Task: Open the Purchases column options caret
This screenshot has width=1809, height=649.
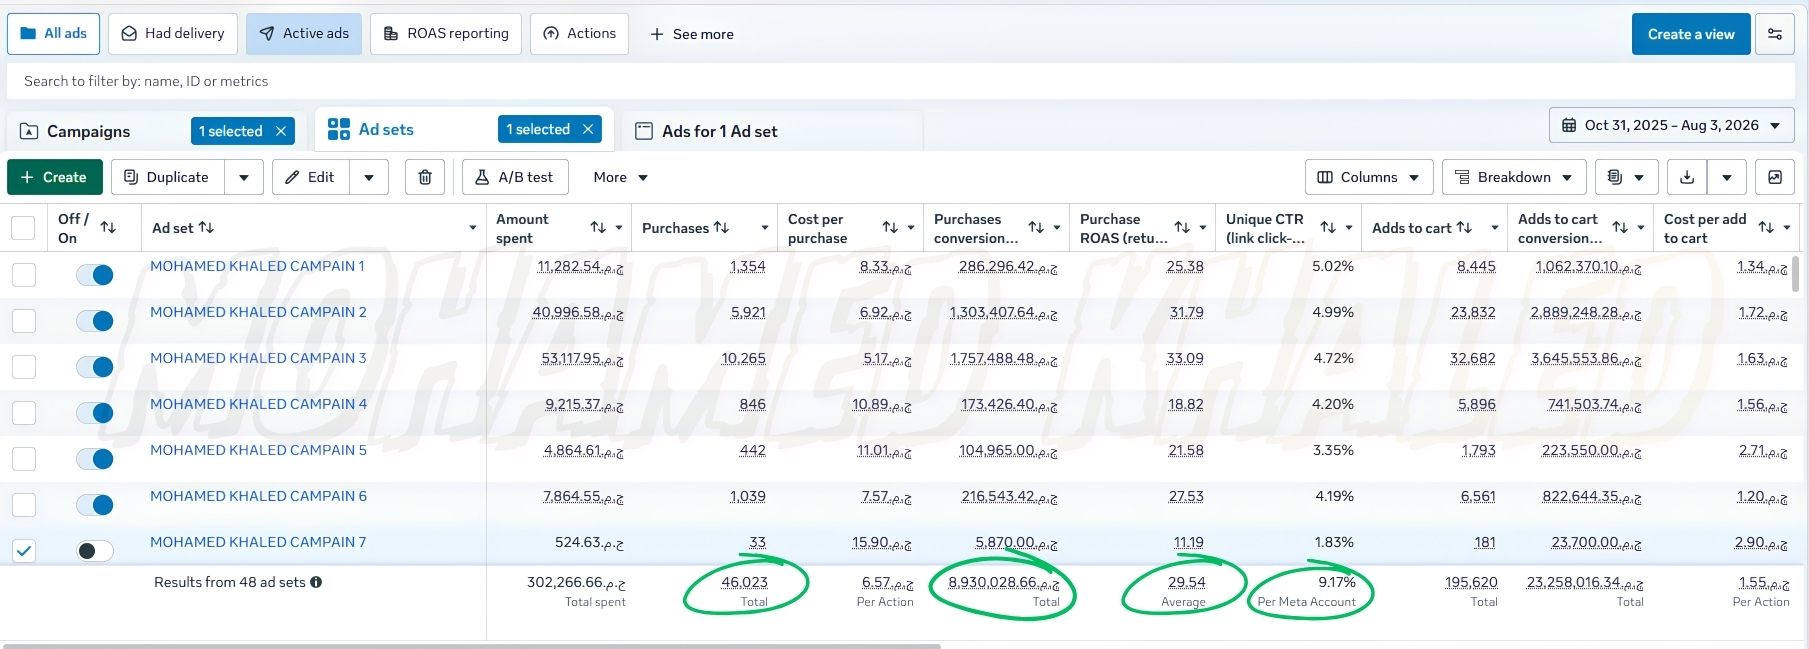Action: [765, 228]
